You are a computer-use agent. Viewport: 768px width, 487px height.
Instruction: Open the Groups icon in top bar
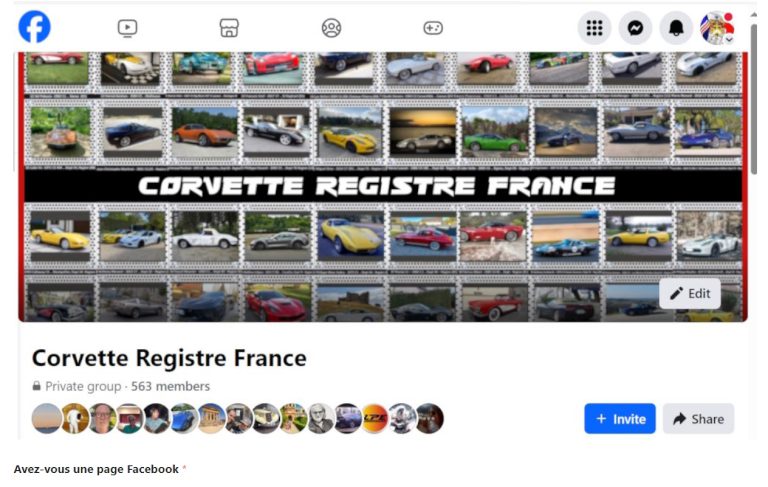pyautogui.click(x=332, y=28)
